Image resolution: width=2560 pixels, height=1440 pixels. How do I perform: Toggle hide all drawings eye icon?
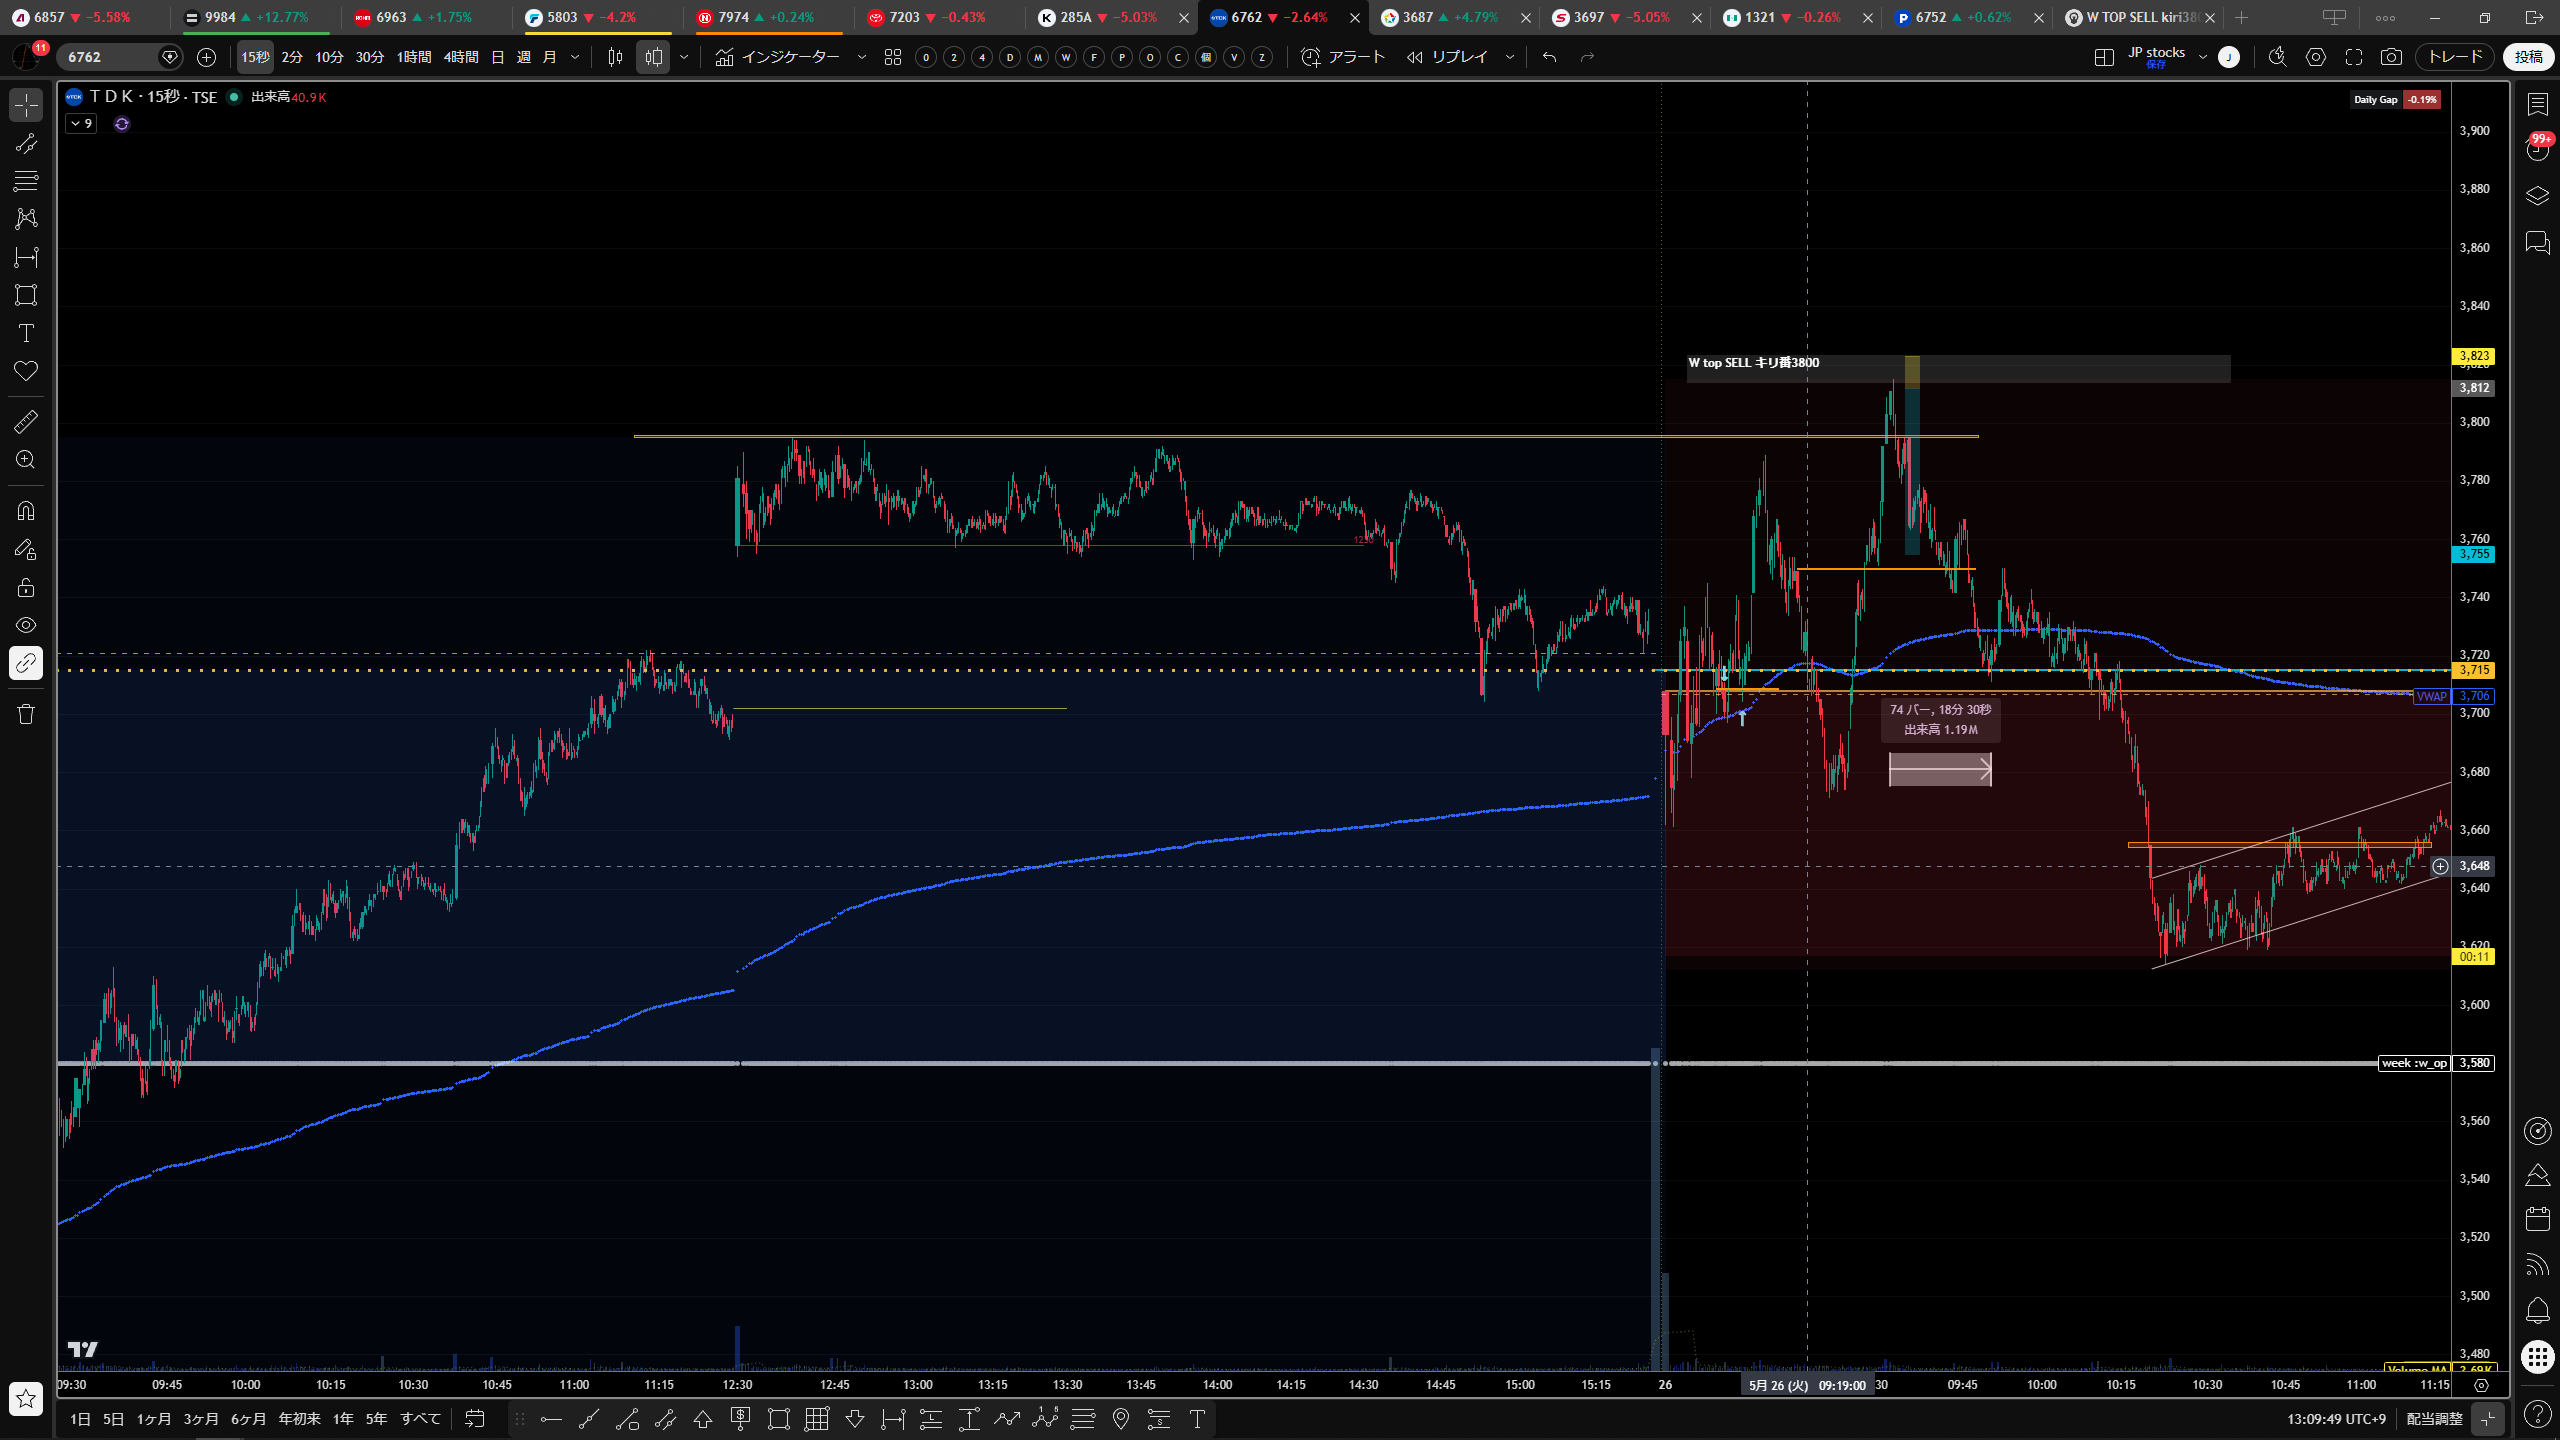(x=26, y=625)
